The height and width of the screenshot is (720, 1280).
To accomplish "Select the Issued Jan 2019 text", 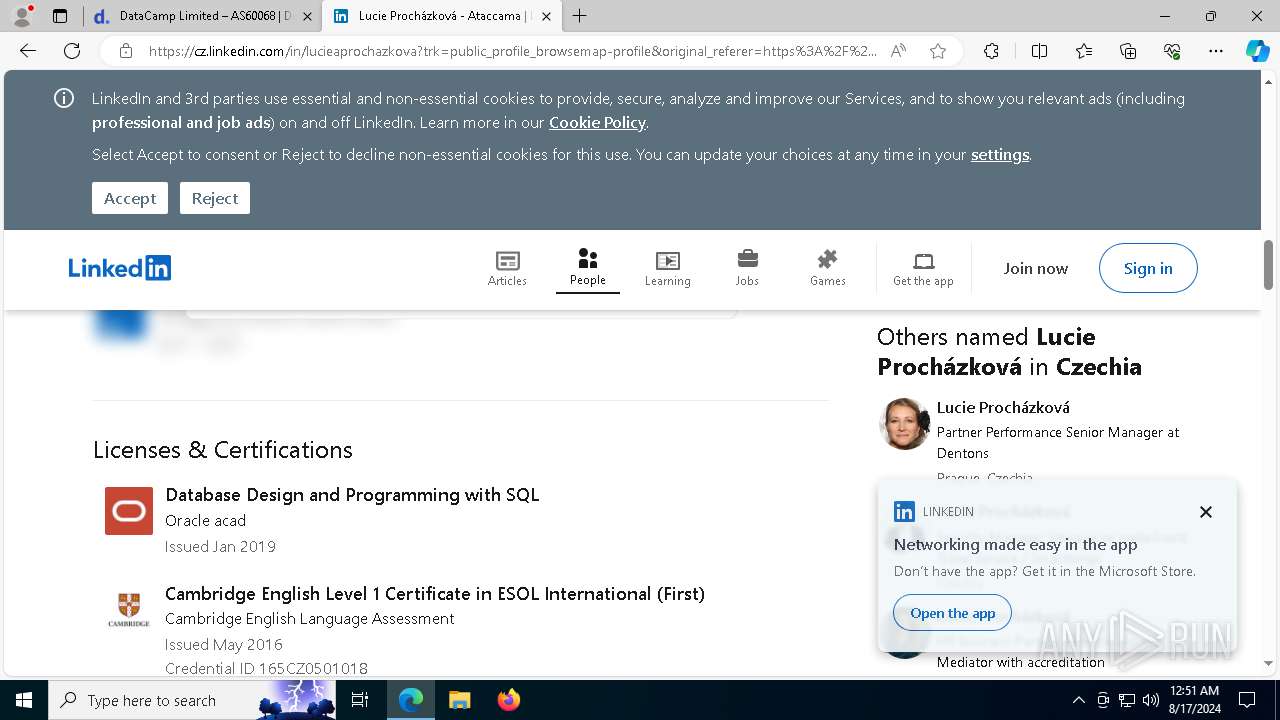I will [x=220, y=547].
